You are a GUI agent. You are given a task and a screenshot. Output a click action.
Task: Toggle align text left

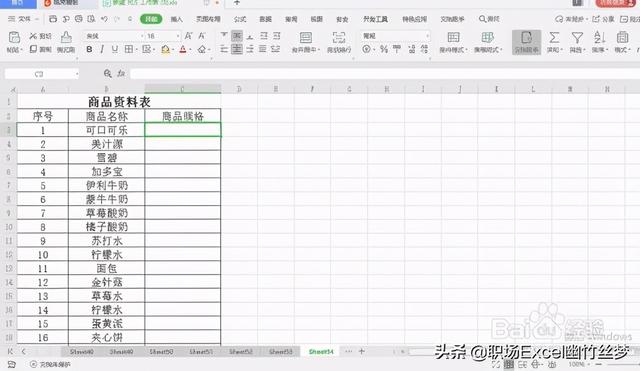(x=224, y=49)
